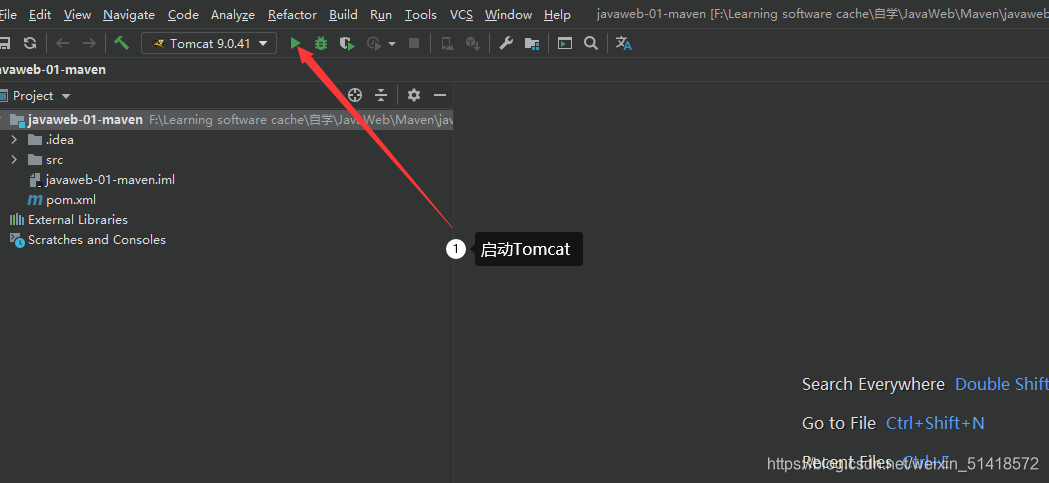
Task: Open Search Everywhere magnifier icon
Action: tap(591, 43)
